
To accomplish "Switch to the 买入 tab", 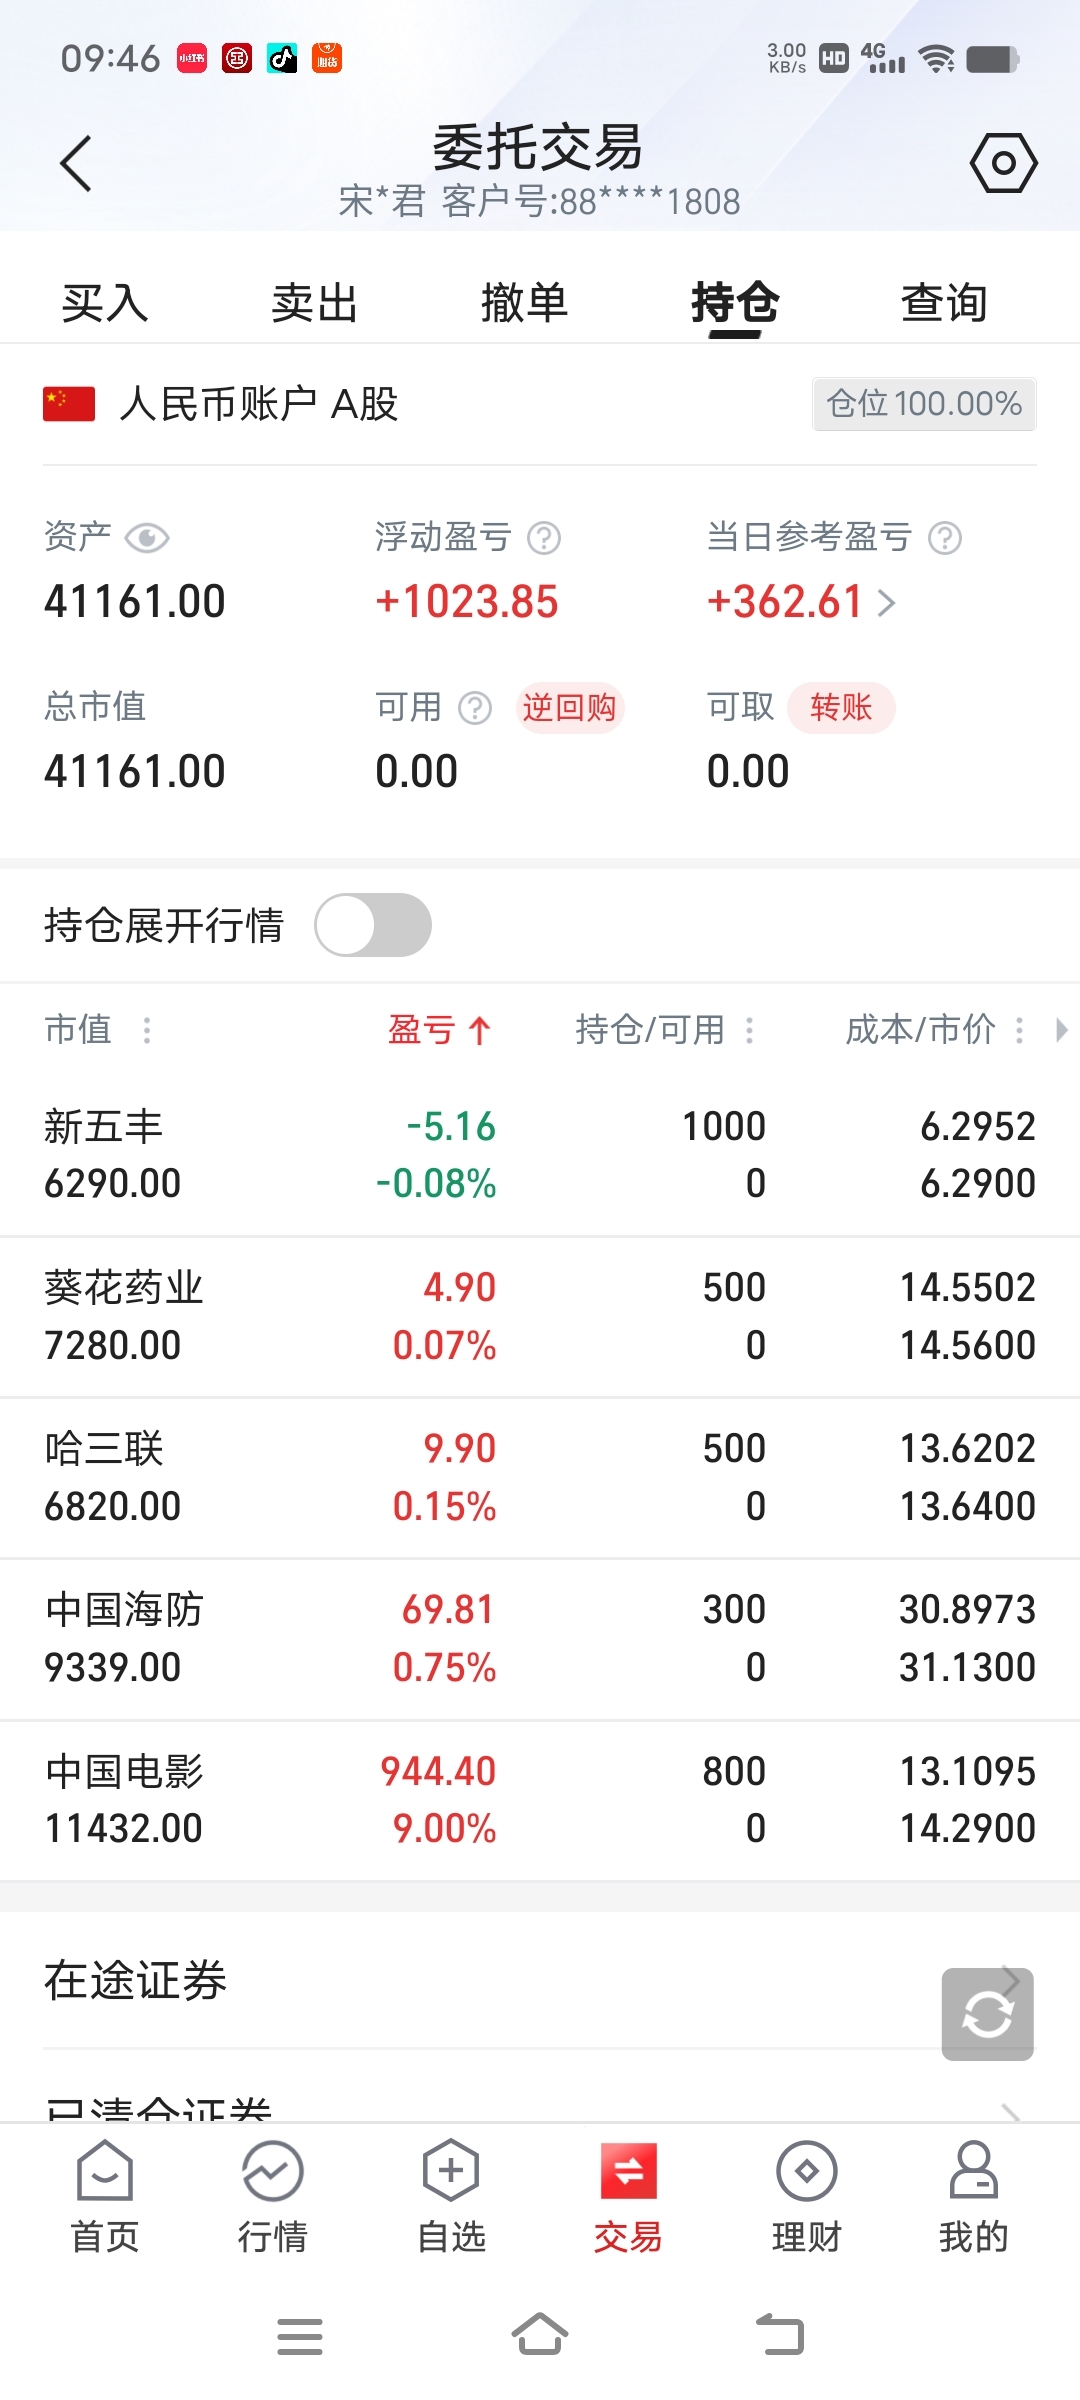I will (105, 303).
